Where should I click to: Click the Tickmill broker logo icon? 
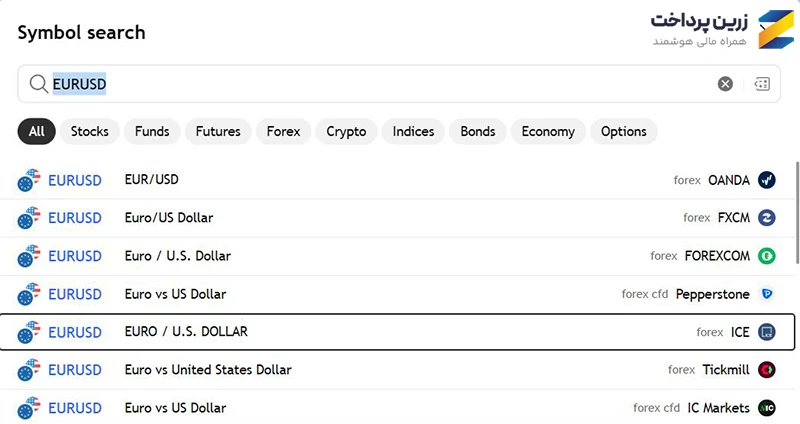click(766, 369)
